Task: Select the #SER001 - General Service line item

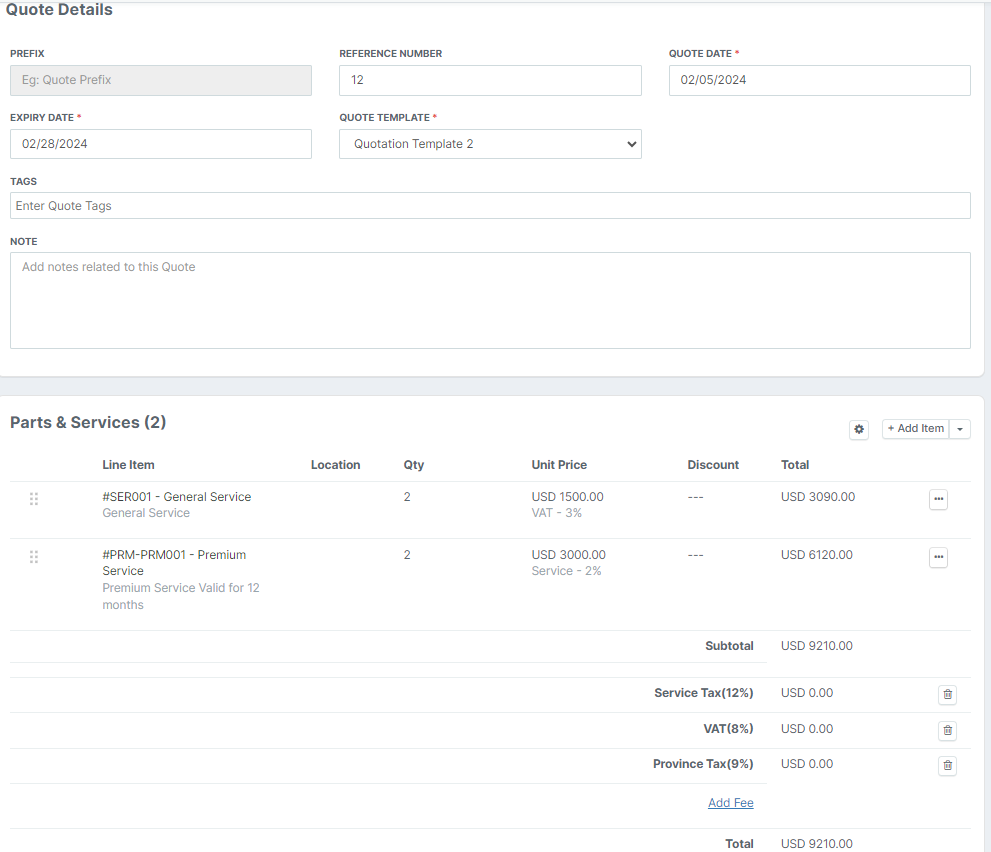Action: pyautogui.click(x=177, y=497)
